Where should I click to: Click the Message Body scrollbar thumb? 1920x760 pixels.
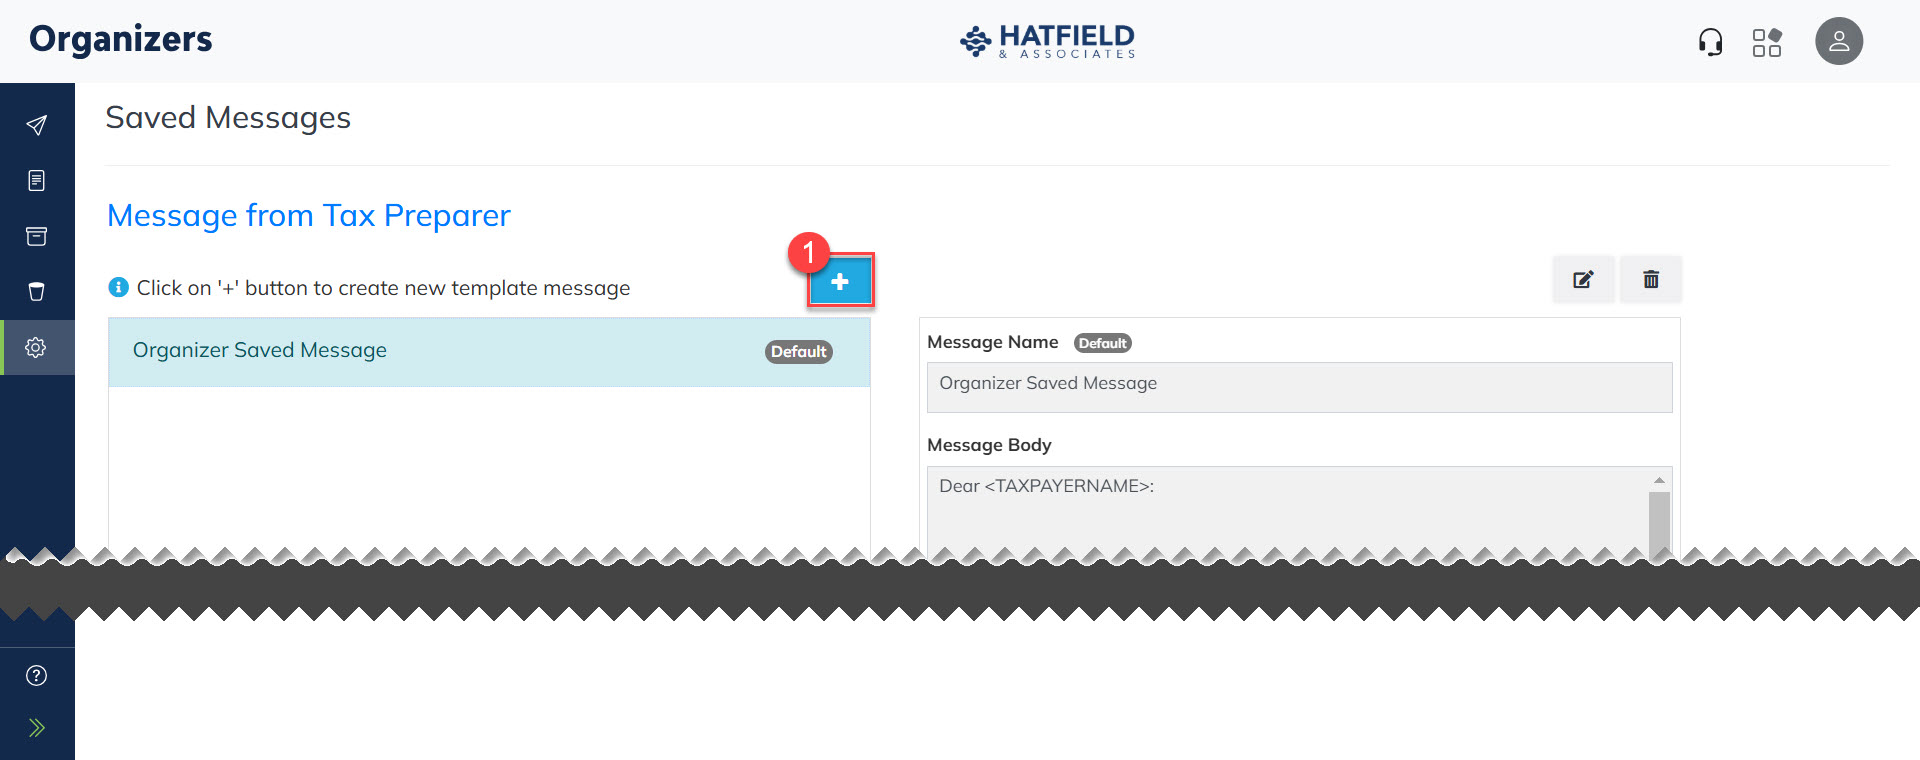(1659, 520)
